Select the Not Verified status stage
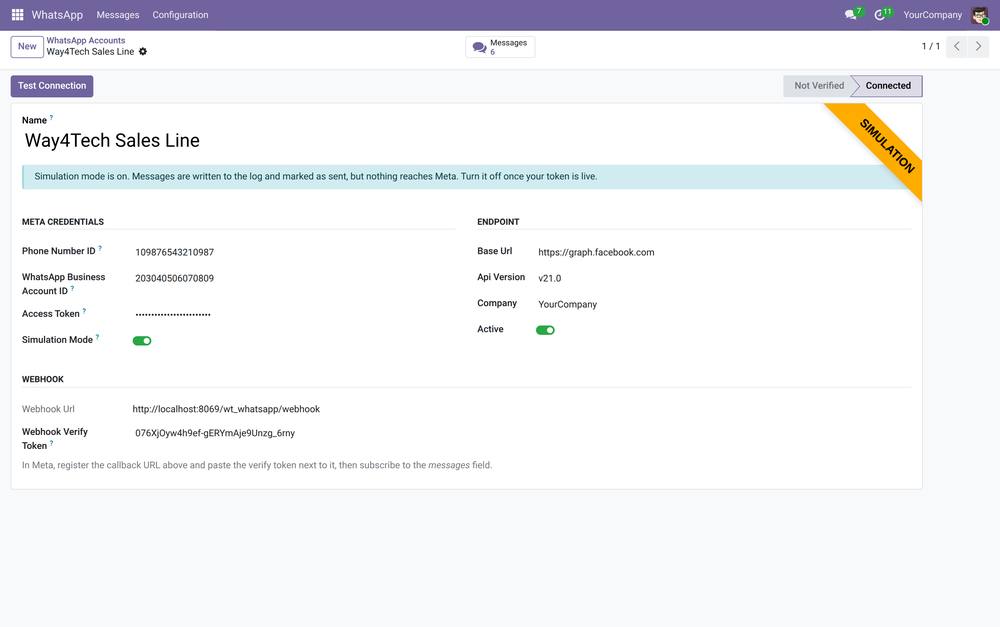The height and width of the screenshot is (627, 1000). click(819, 85)
